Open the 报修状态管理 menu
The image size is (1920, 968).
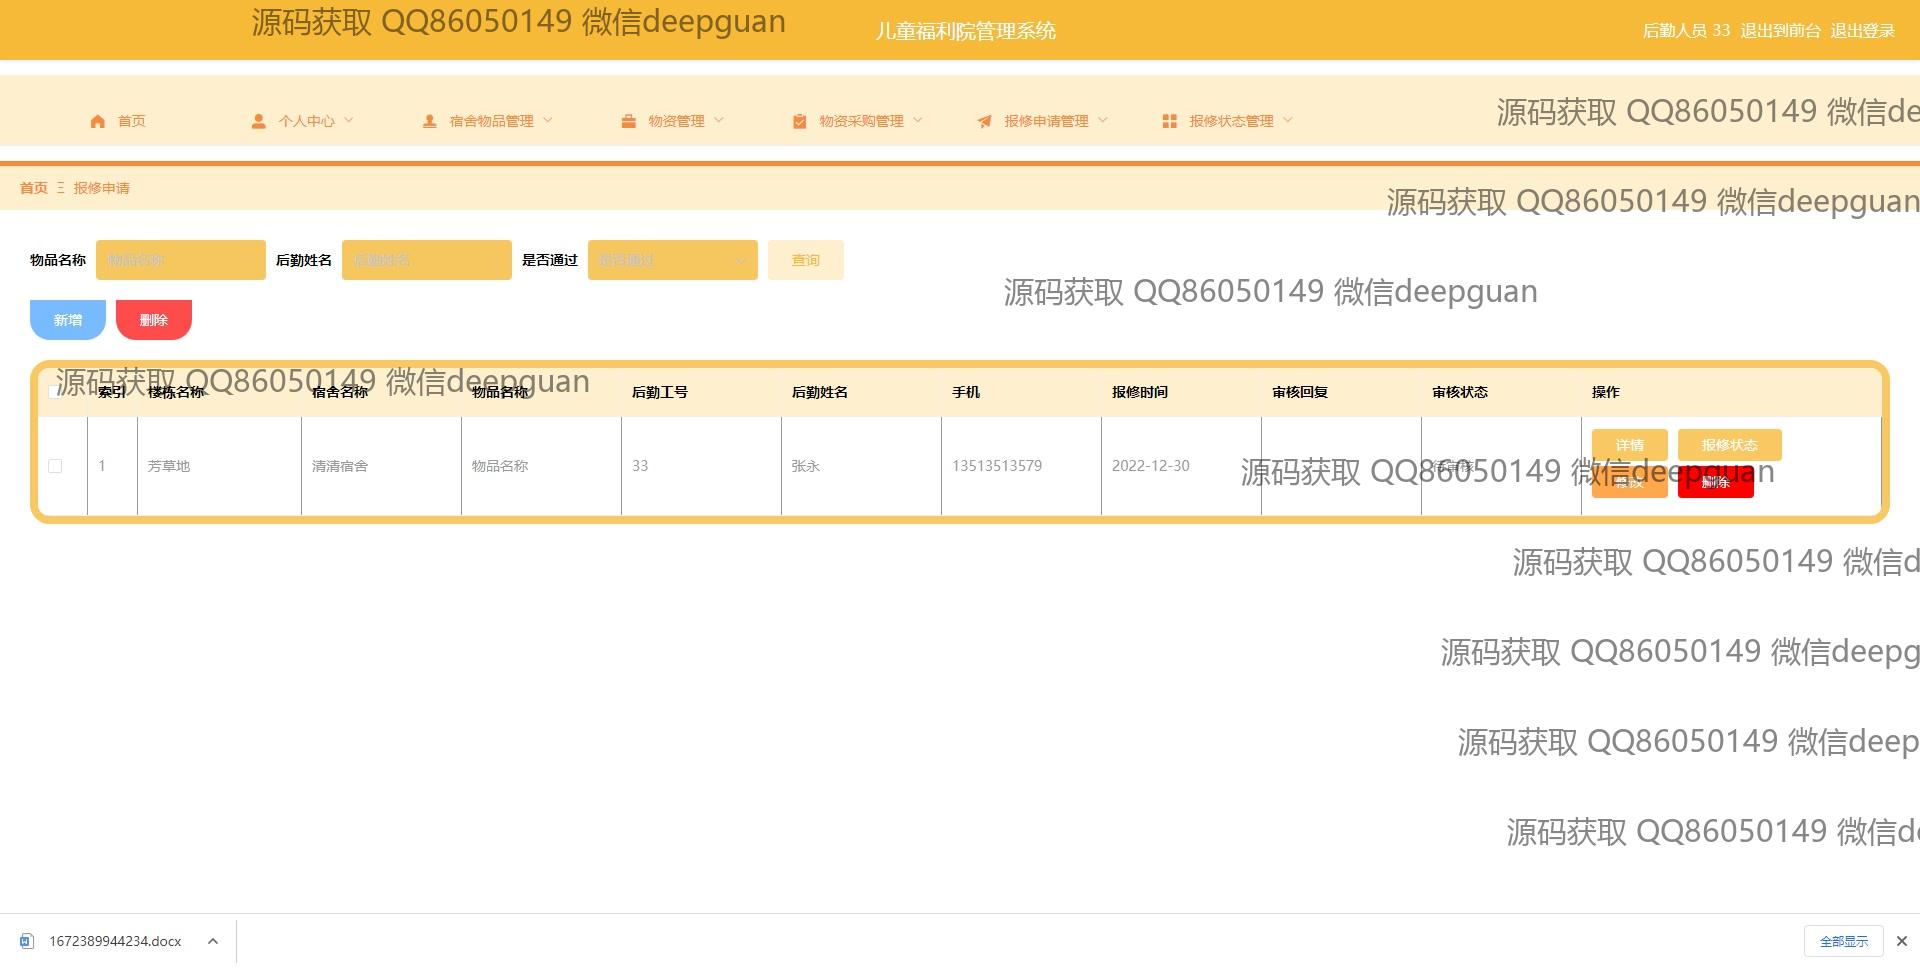1230,121
